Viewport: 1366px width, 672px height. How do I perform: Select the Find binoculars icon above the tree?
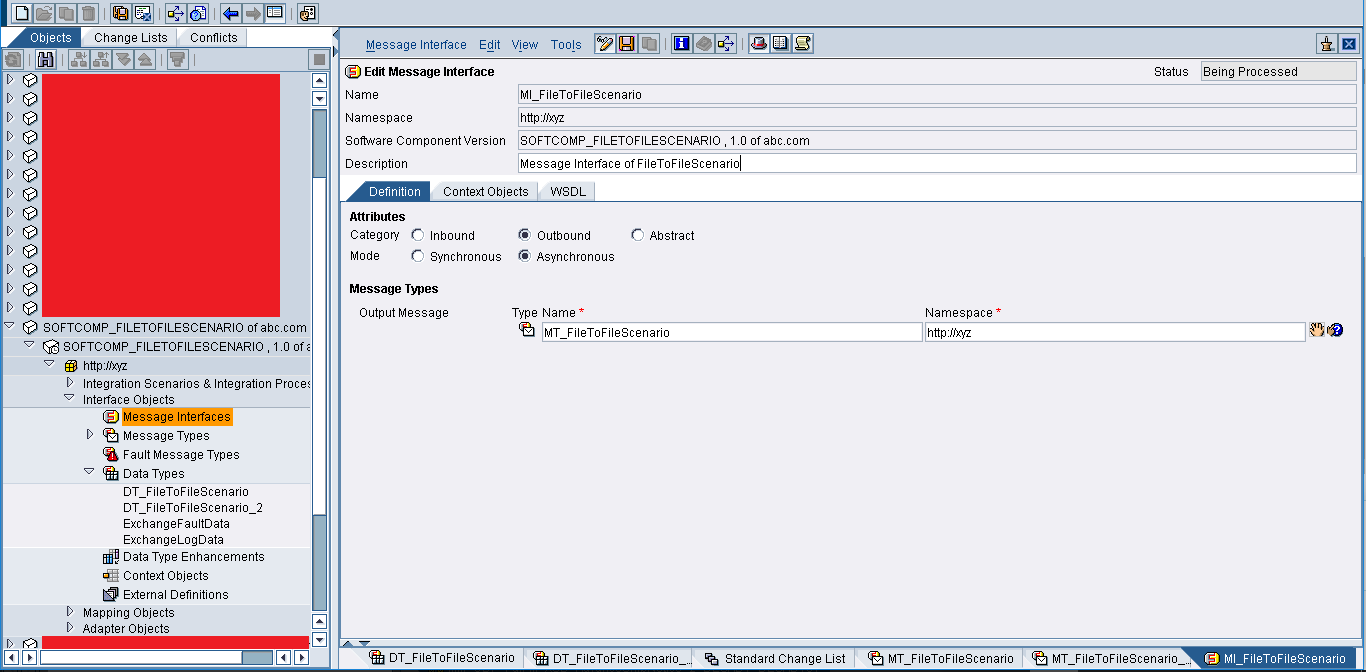[45, 60]
